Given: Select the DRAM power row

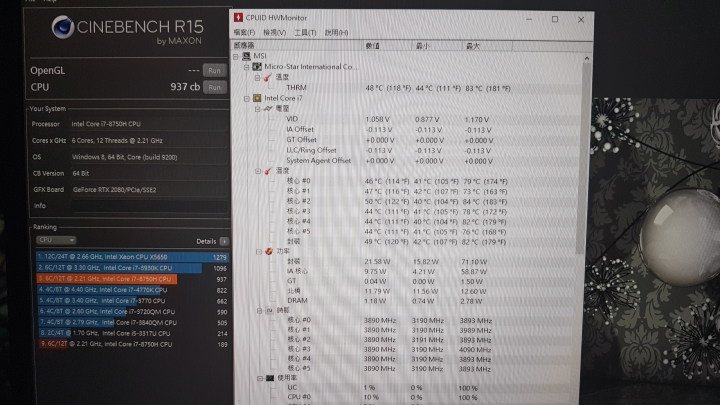Looking at the screenshot, I should tap(384, 301).
